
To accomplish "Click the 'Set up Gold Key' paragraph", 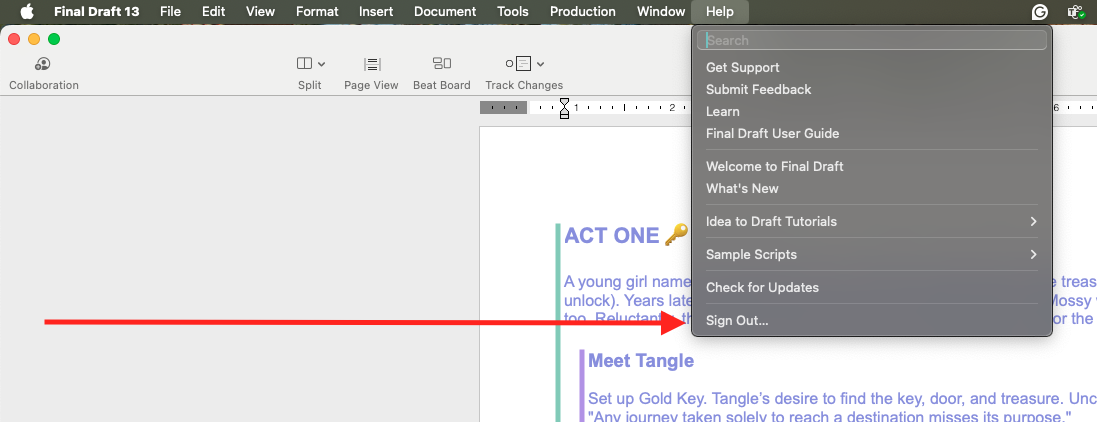I will tap(842, 408).
